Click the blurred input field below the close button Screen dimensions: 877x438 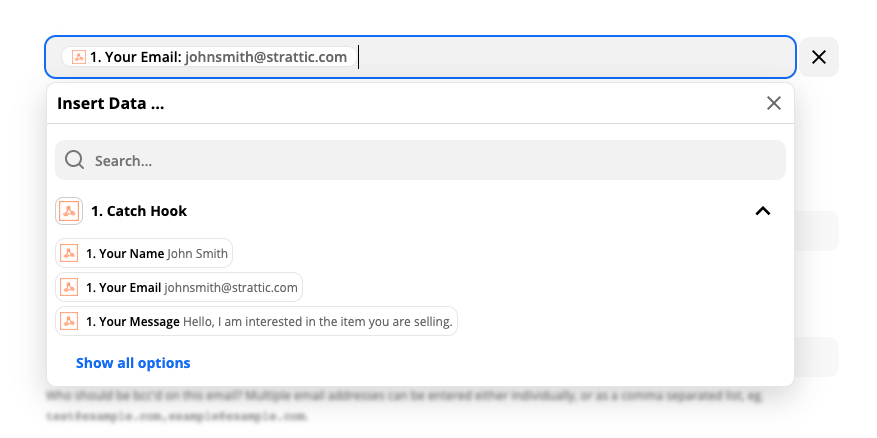(818, 230)
